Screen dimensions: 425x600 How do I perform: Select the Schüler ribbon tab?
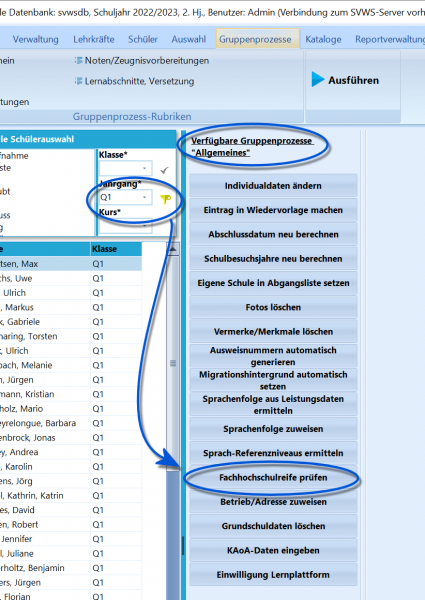click(143, 39)
